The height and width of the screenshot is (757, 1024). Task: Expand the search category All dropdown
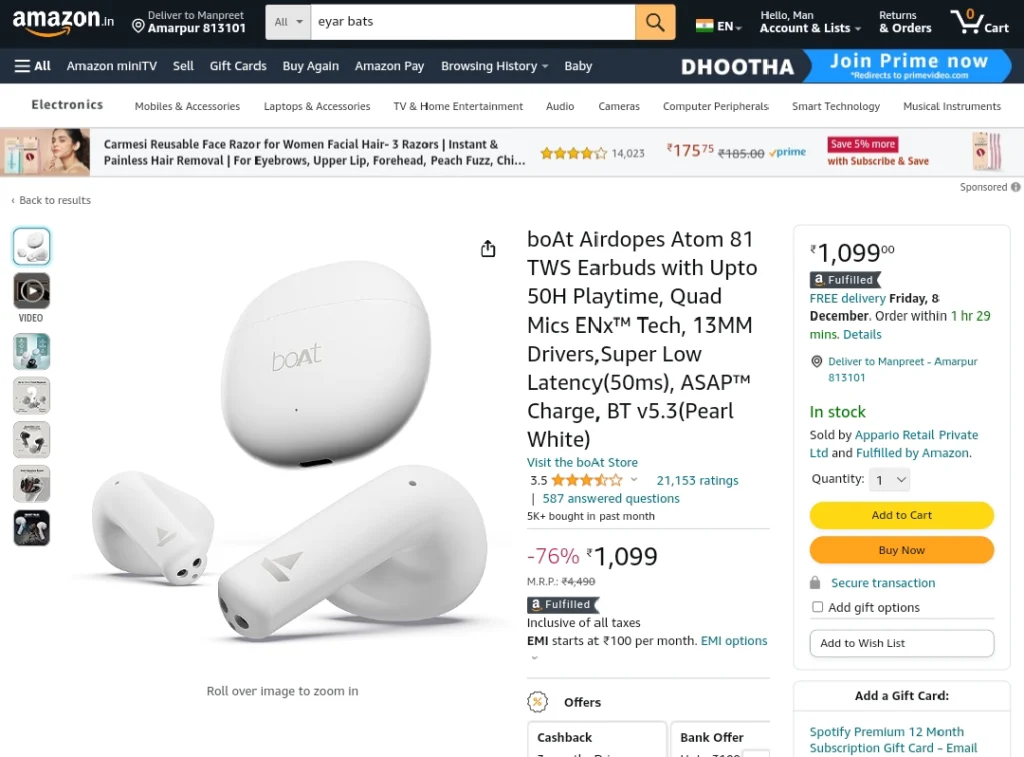[288, 22]
